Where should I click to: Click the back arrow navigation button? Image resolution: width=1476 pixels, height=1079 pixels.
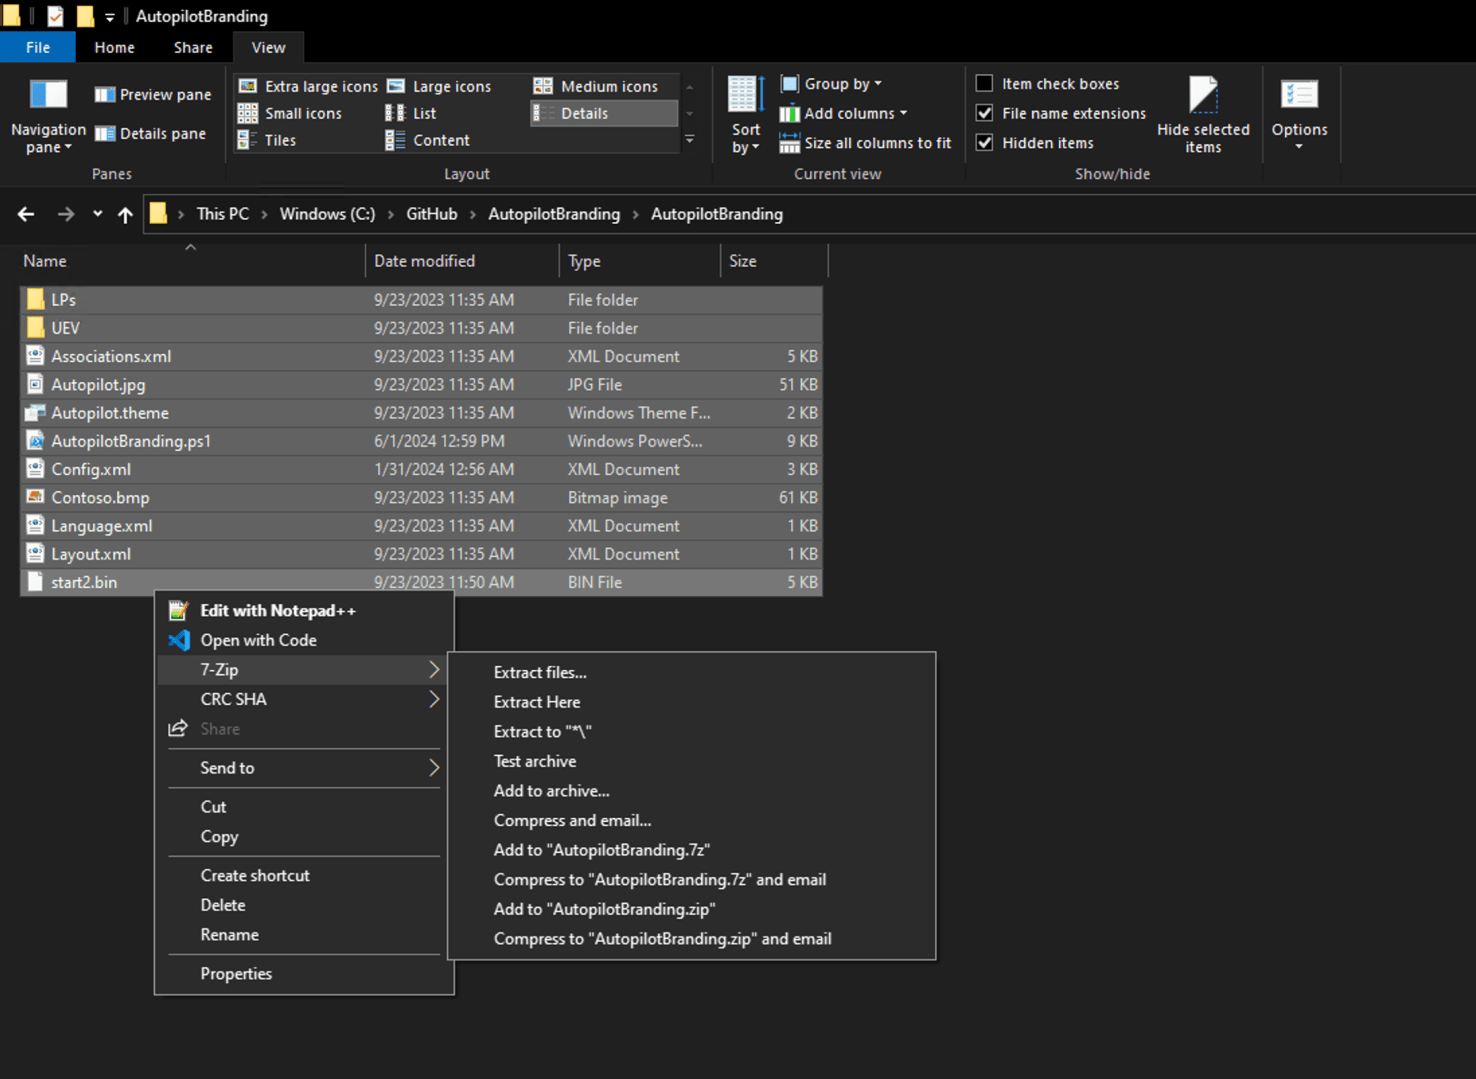[x=26, y=214]
